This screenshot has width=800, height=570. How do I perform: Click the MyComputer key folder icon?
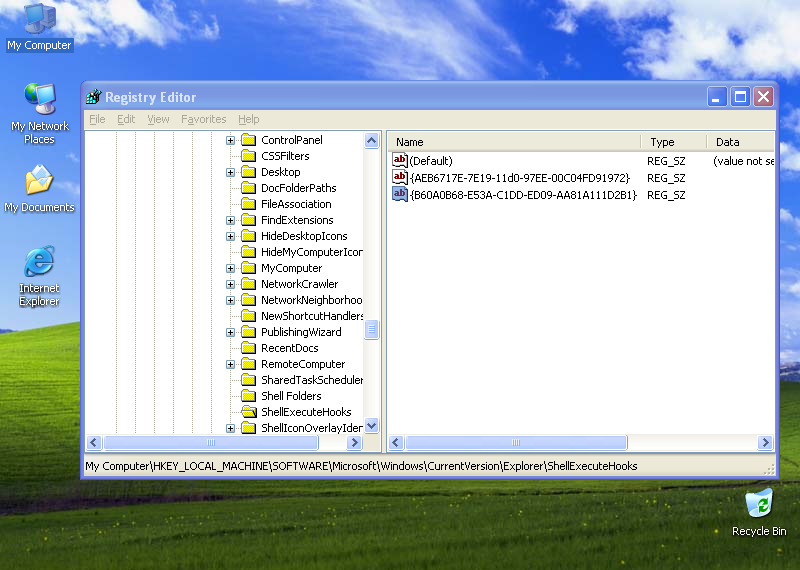[x=248, y=268]
